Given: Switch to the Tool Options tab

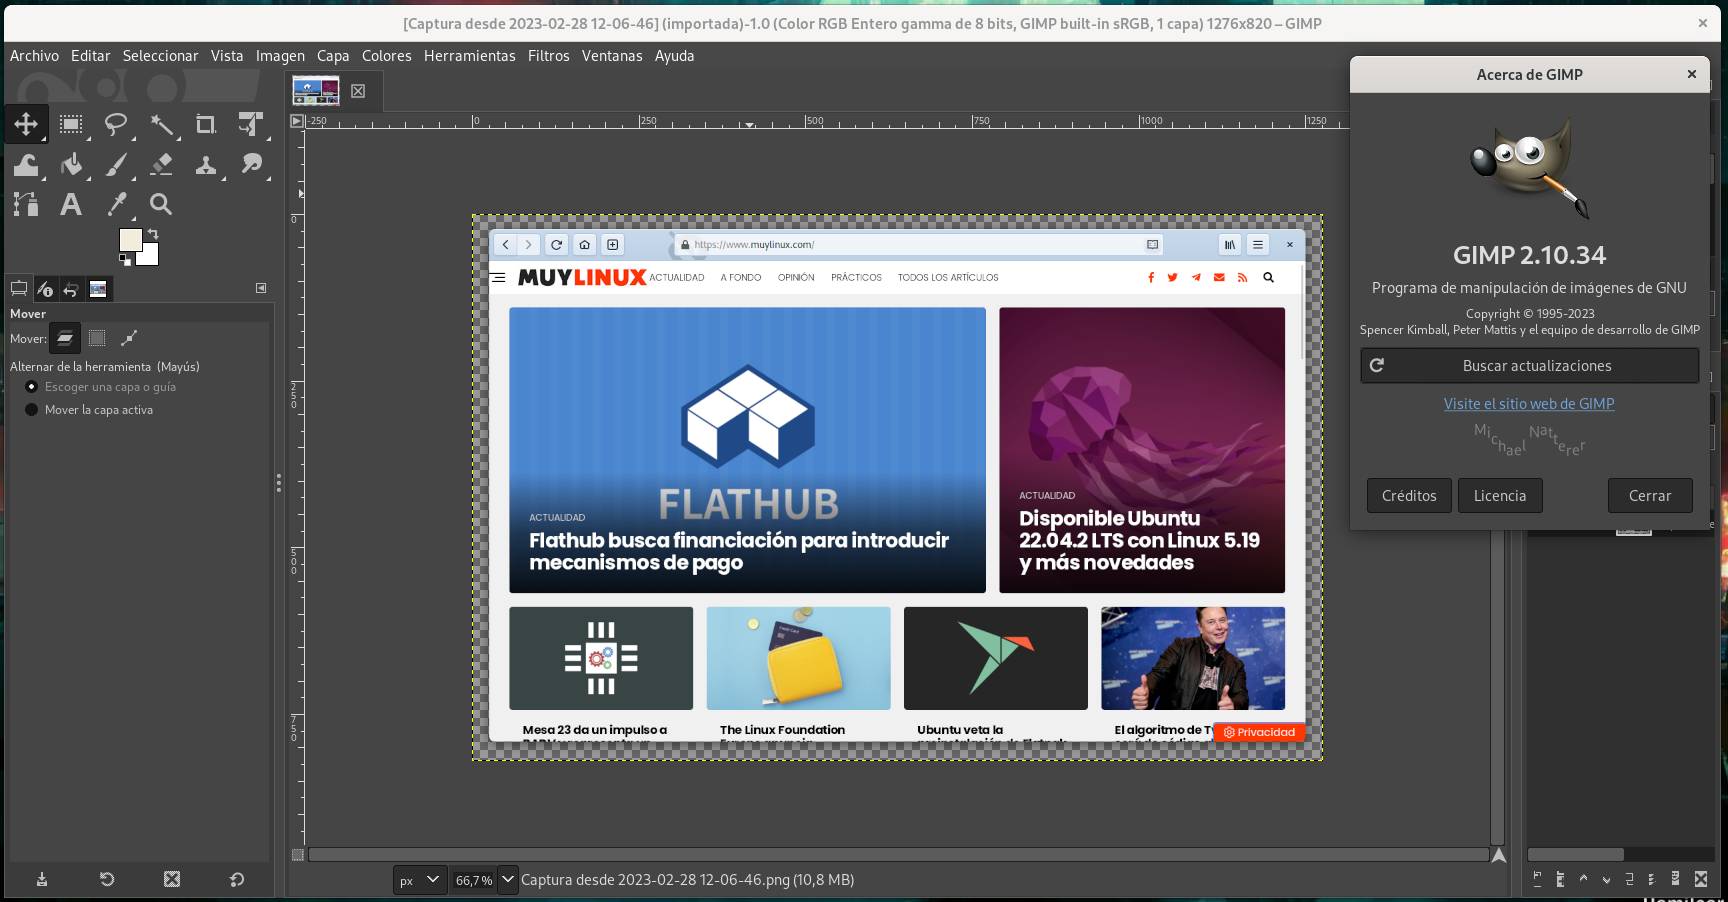Looking at the screenshot, I should click(18, 289).
